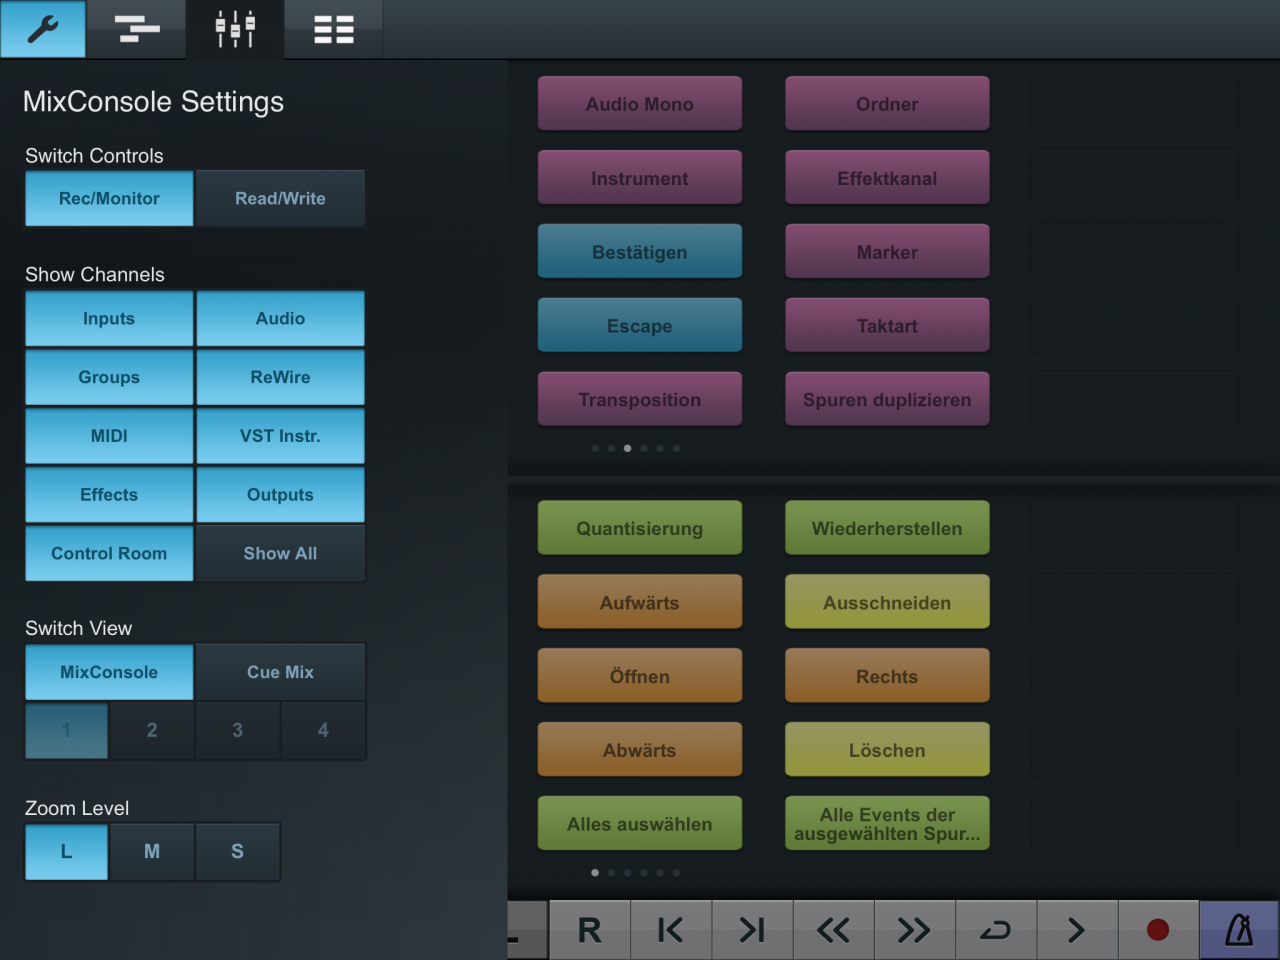Enable Rec/Monitor switch controls
This screenshot has height=960, width=1280.
point(109,198)
